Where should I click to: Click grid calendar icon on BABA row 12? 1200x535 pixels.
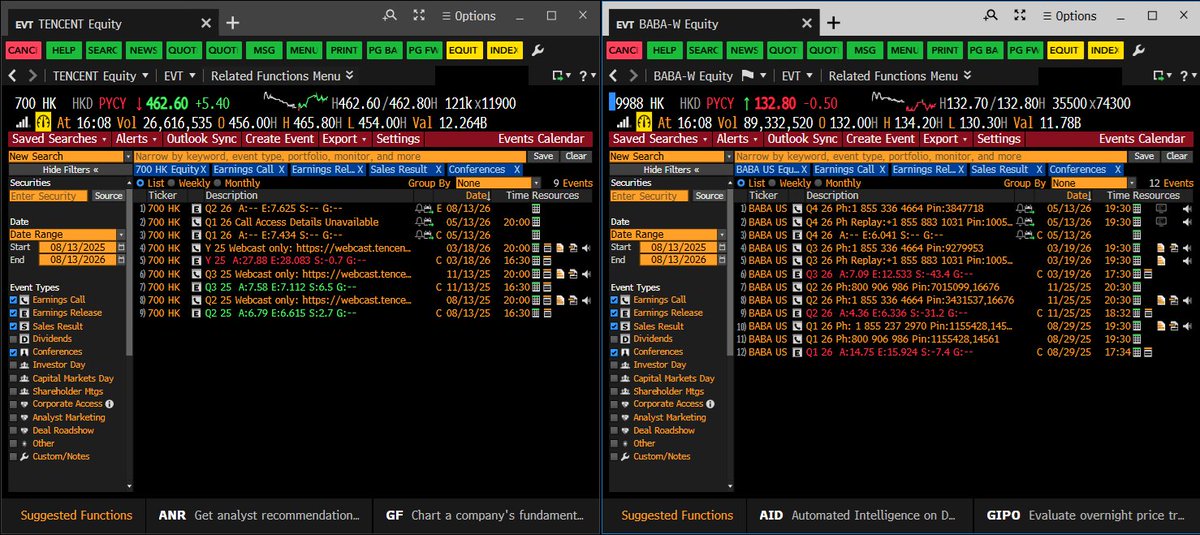[x=1137, y=351]
